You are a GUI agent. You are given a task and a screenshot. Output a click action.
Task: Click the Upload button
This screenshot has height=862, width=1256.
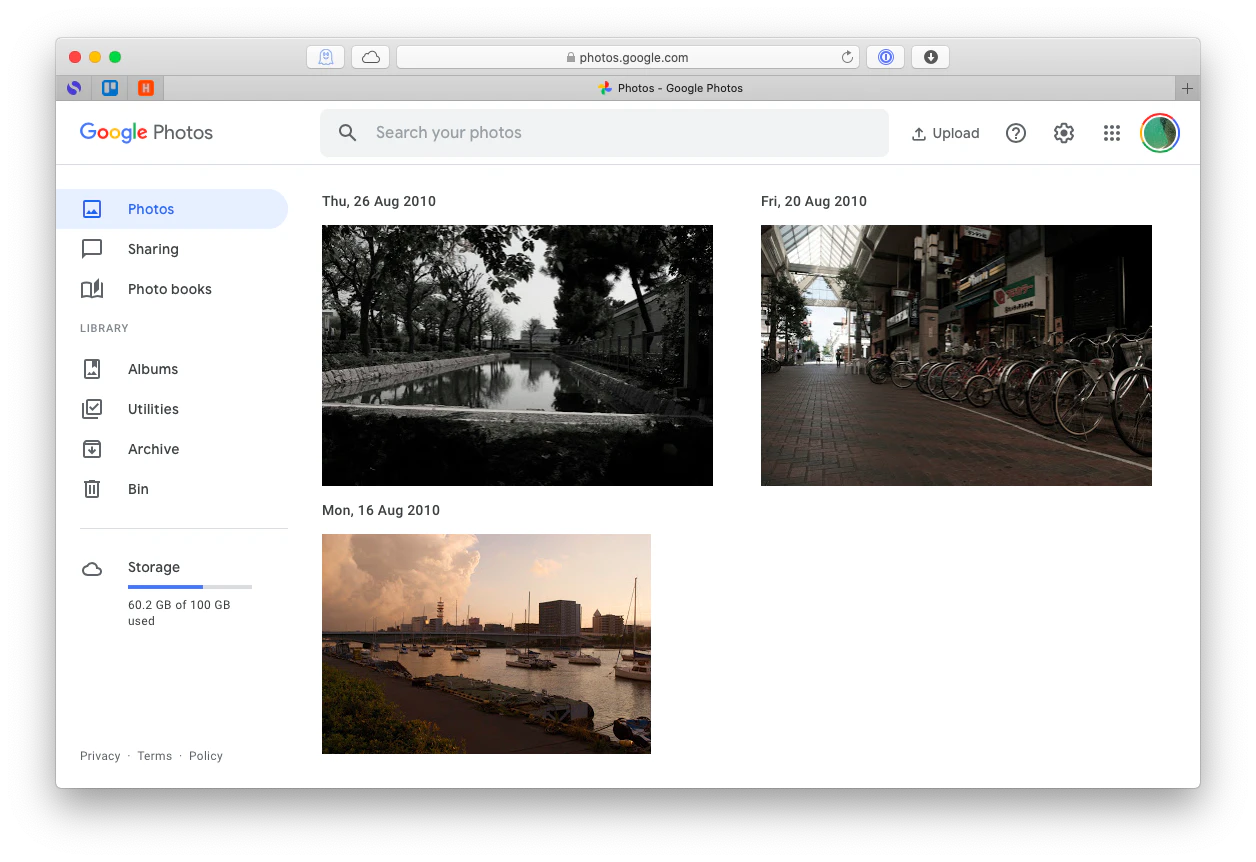click(945, 133)
